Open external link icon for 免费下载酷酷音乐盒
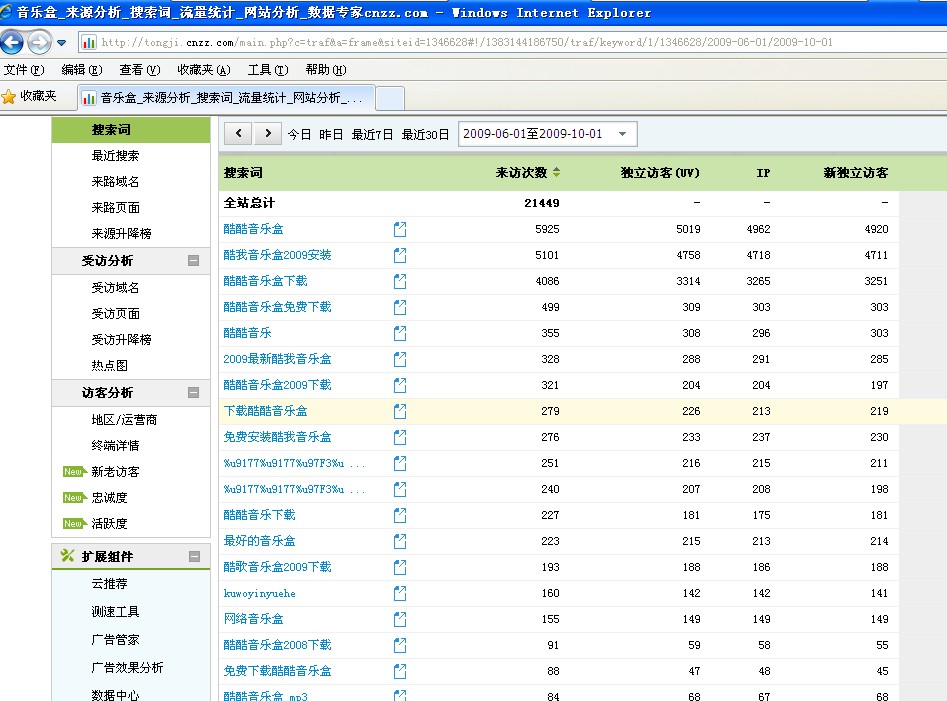Viewport: 947px width, 701px height. [400, 671]
